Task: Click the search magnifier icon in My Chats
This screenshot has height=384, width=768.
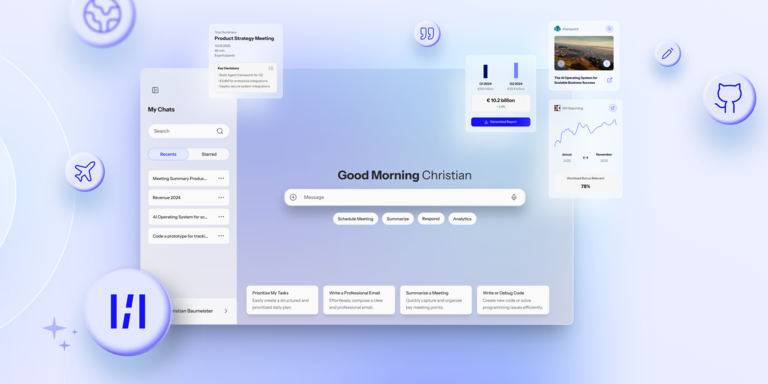Action: click(220, 131)
